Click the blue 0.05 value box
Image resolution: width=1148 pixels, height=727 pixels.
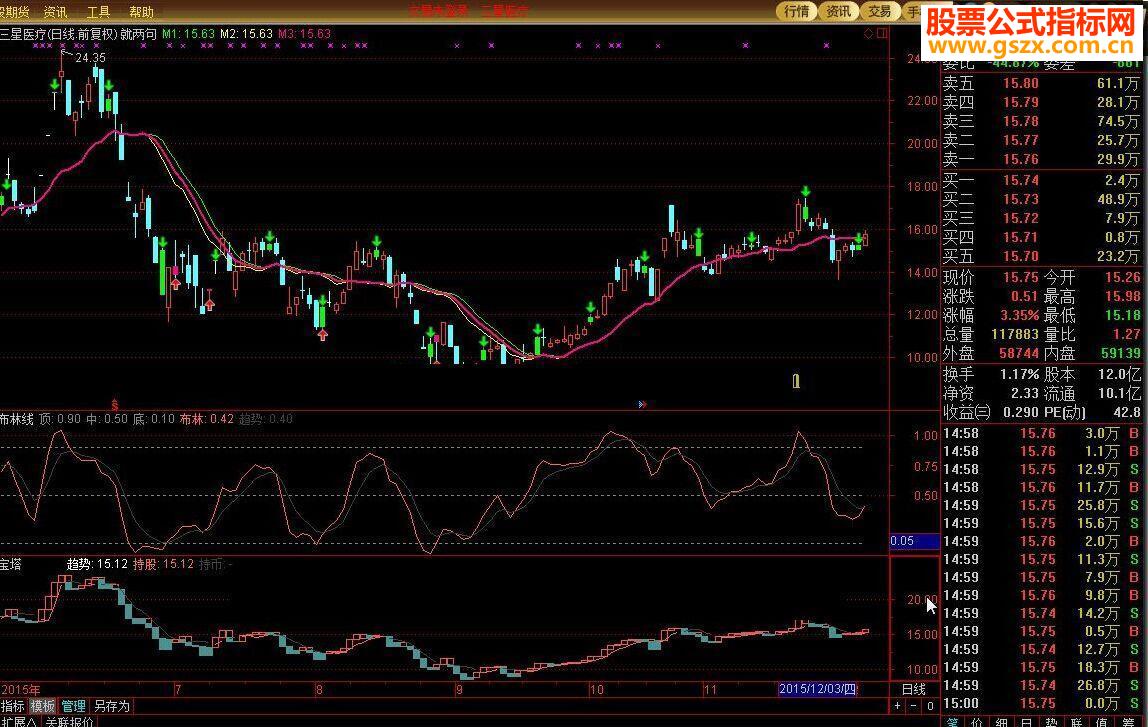point(914,541)
